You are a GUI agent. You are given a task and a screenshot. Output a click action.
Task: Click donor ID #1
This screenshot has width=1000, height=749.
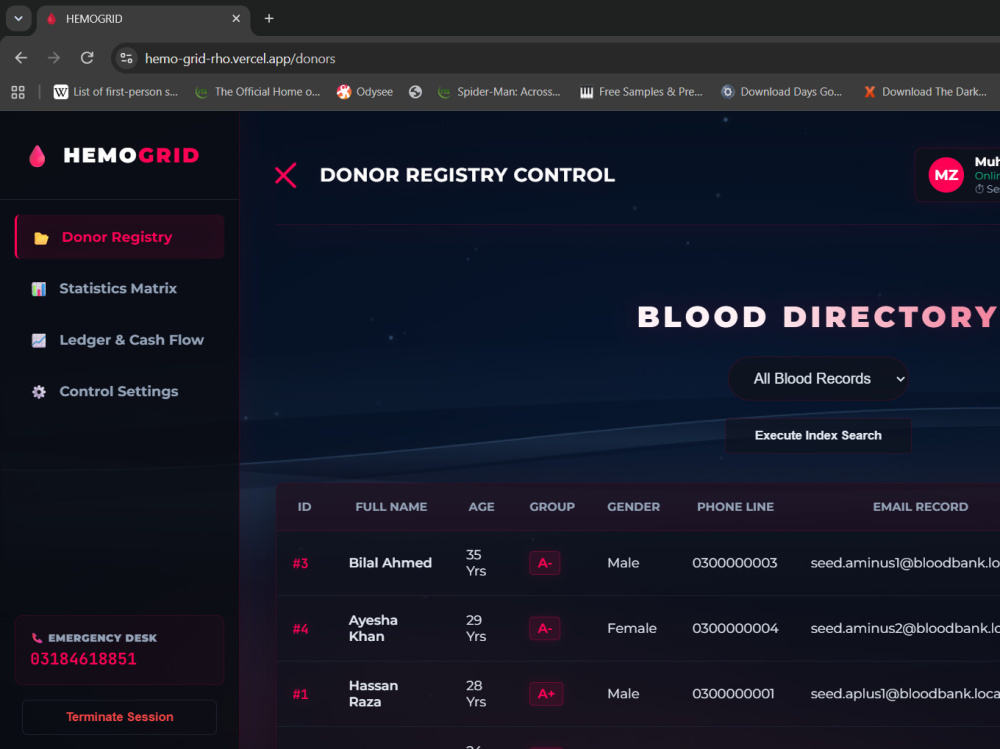point(300,694)
